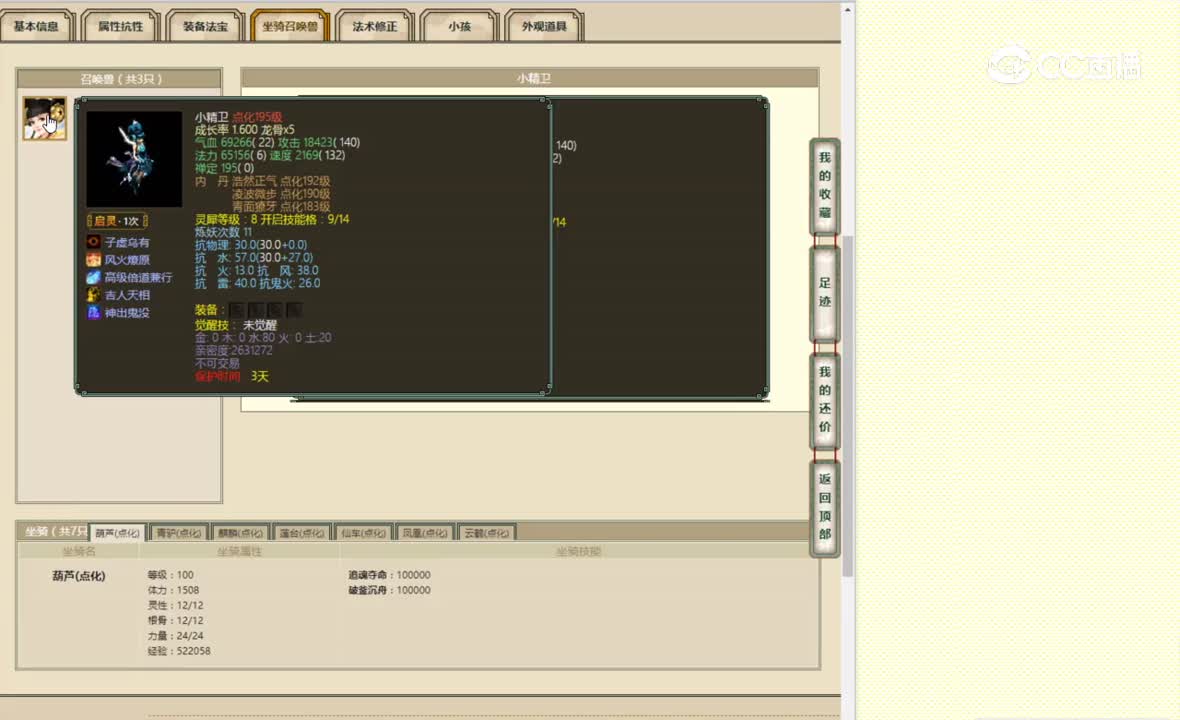The height and width of the screenshot is (720, 1180).
Task: Click the 神出鬼没 skill name
Action: point(126,312)
